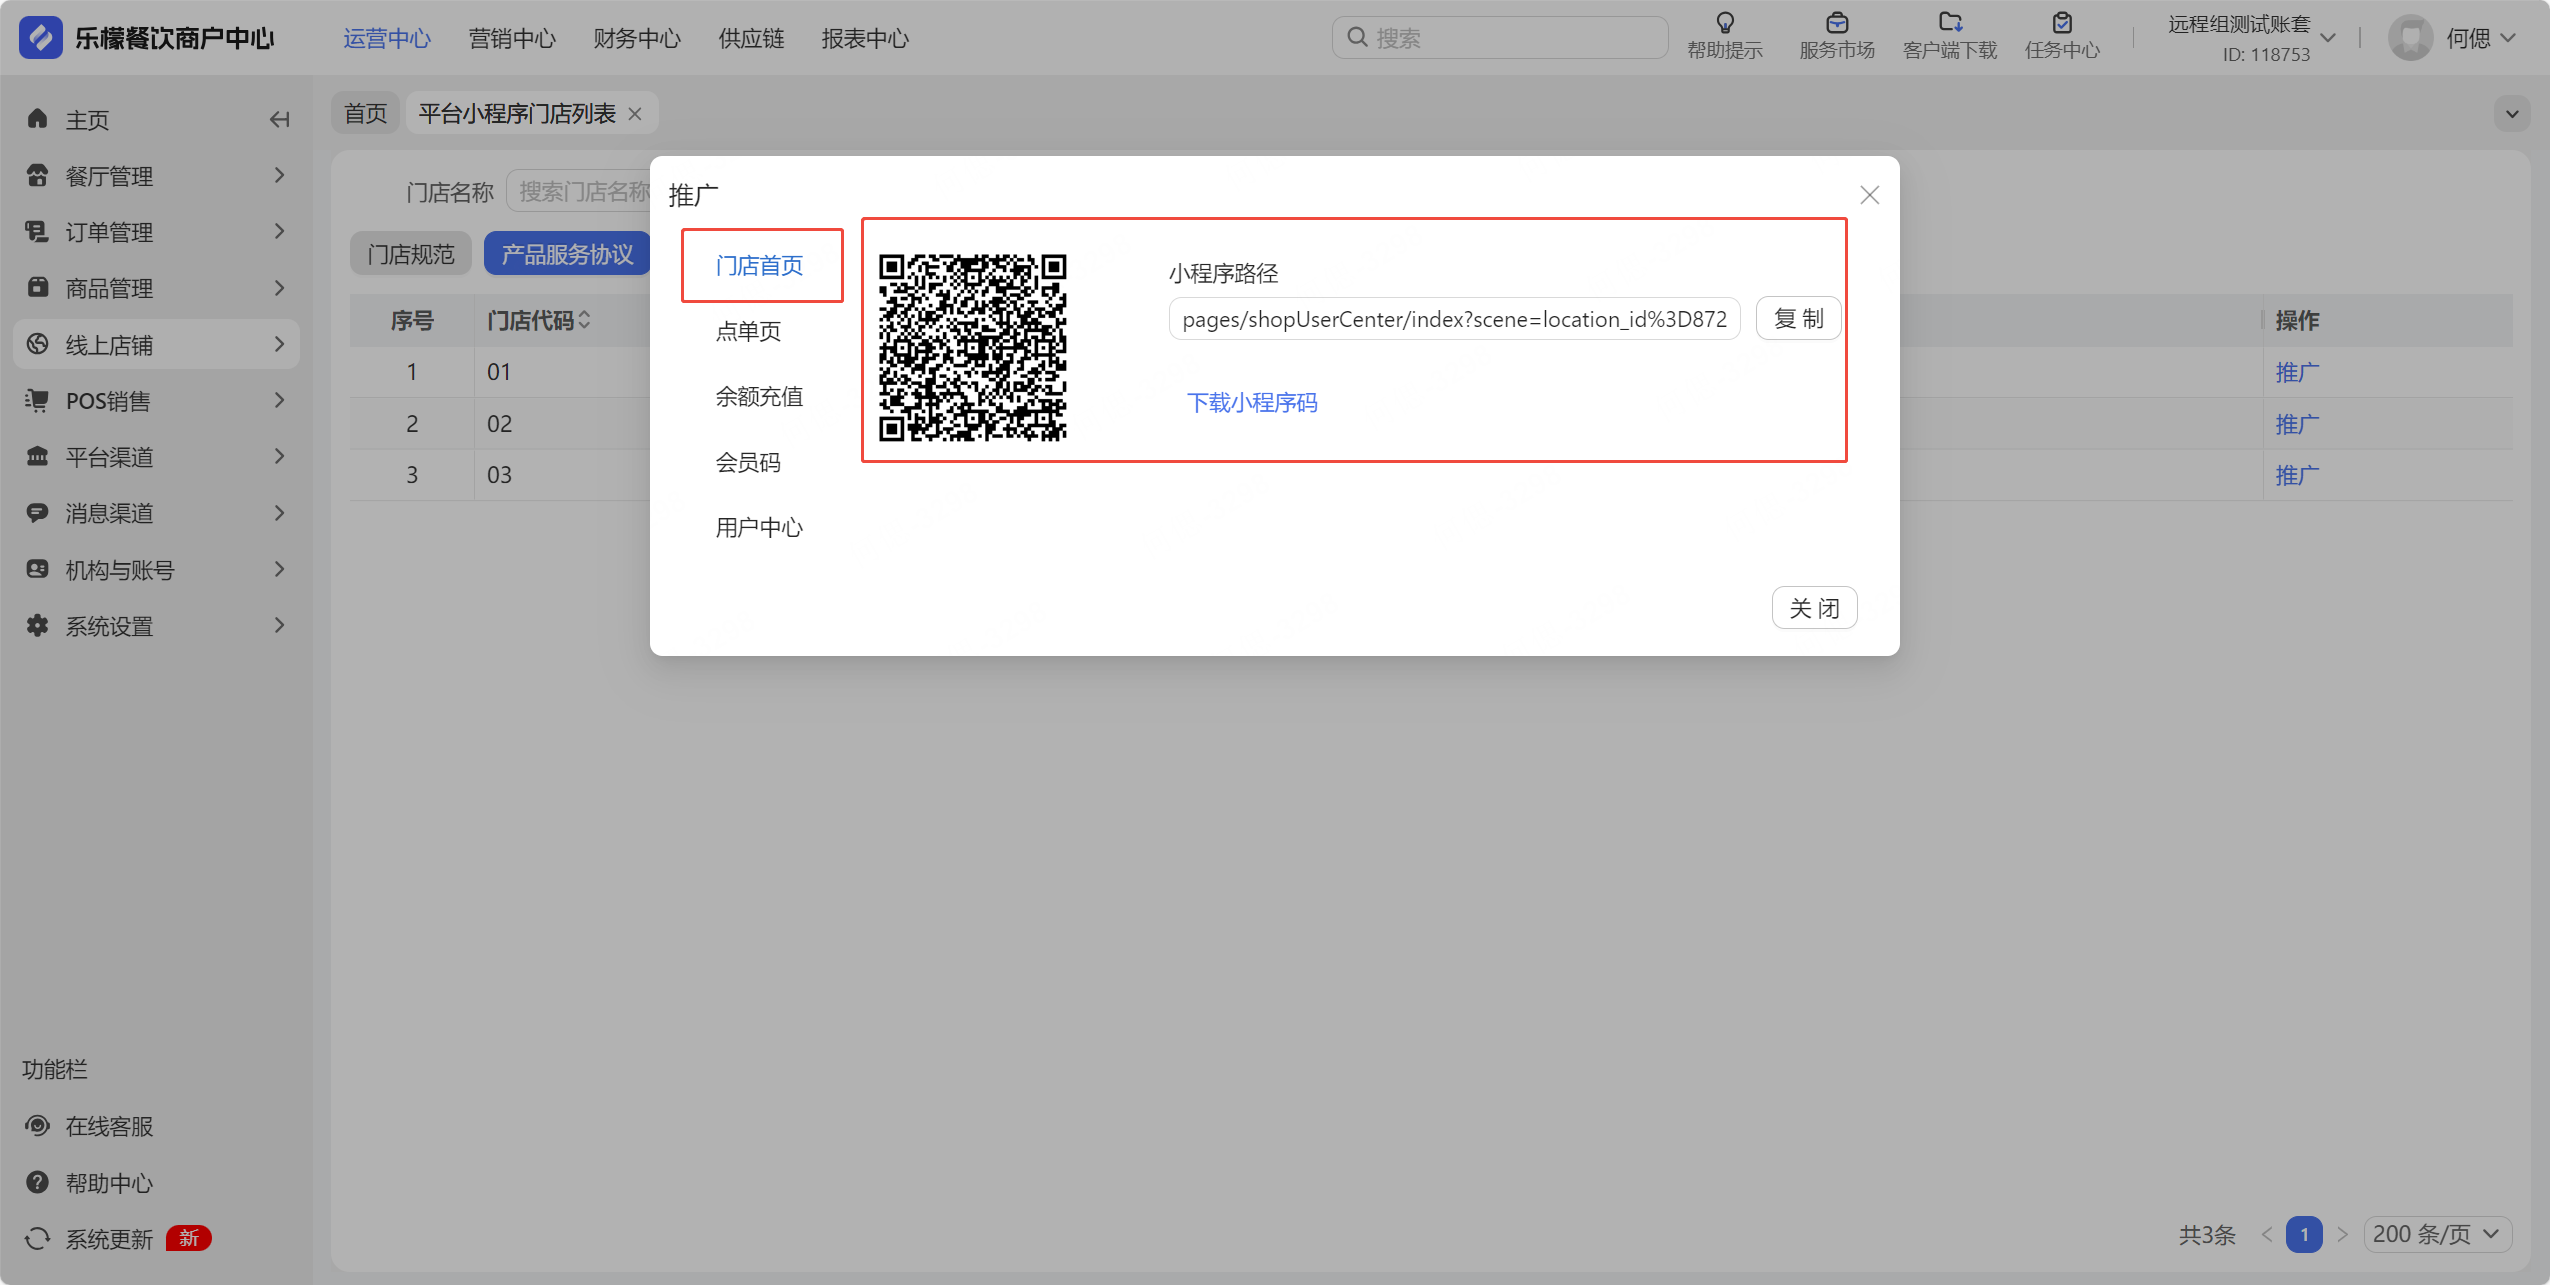2550x1285 pixels.
Task: Click the top 搜索 input field
Action: [x=1500, y=38]
